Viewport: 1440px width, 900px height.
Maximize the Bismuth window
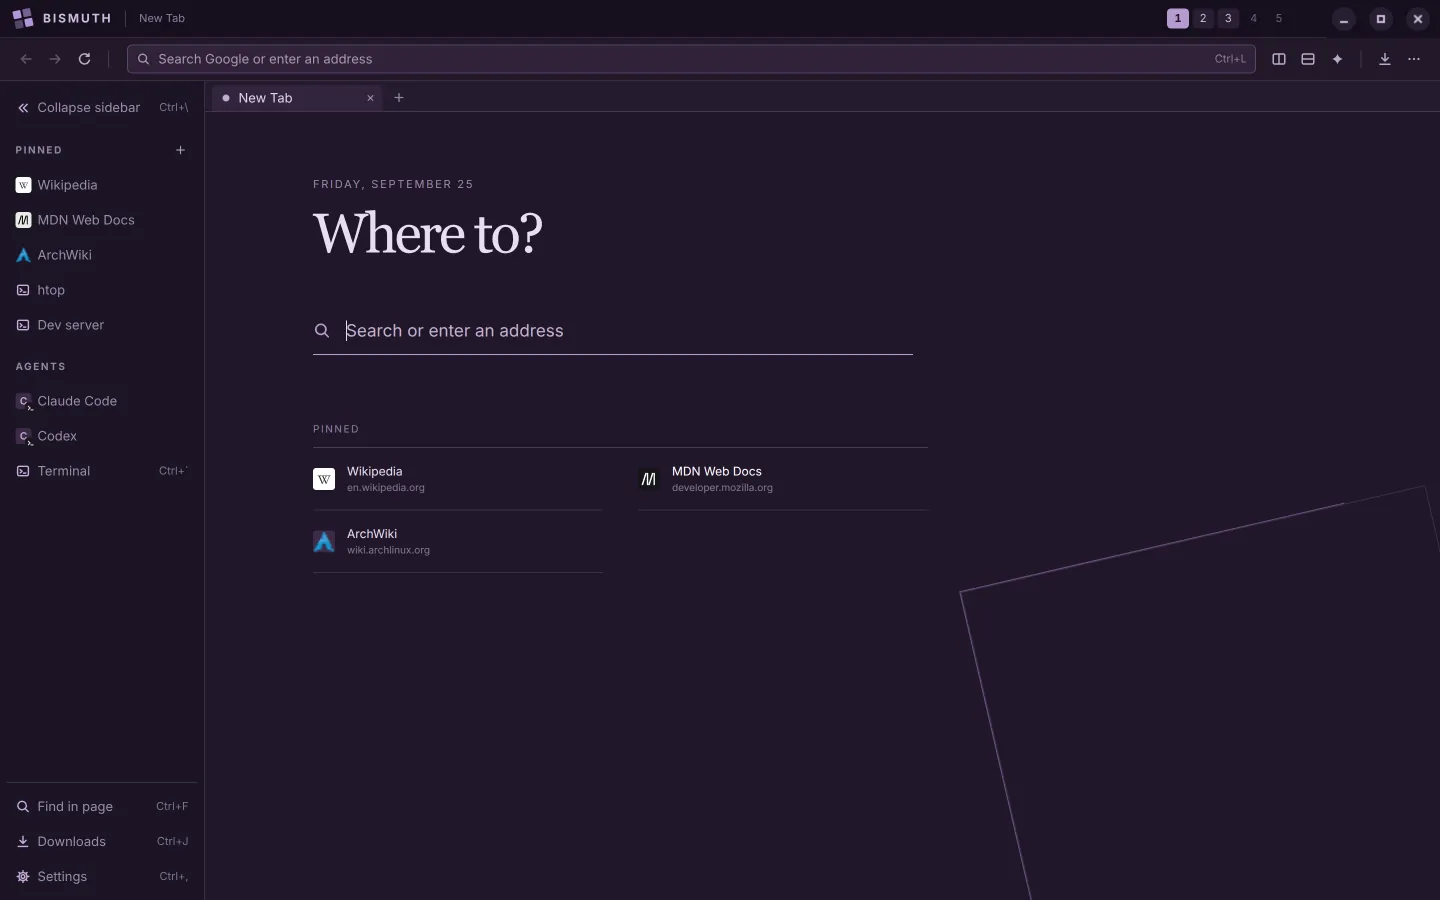[x=1381, y=19]
